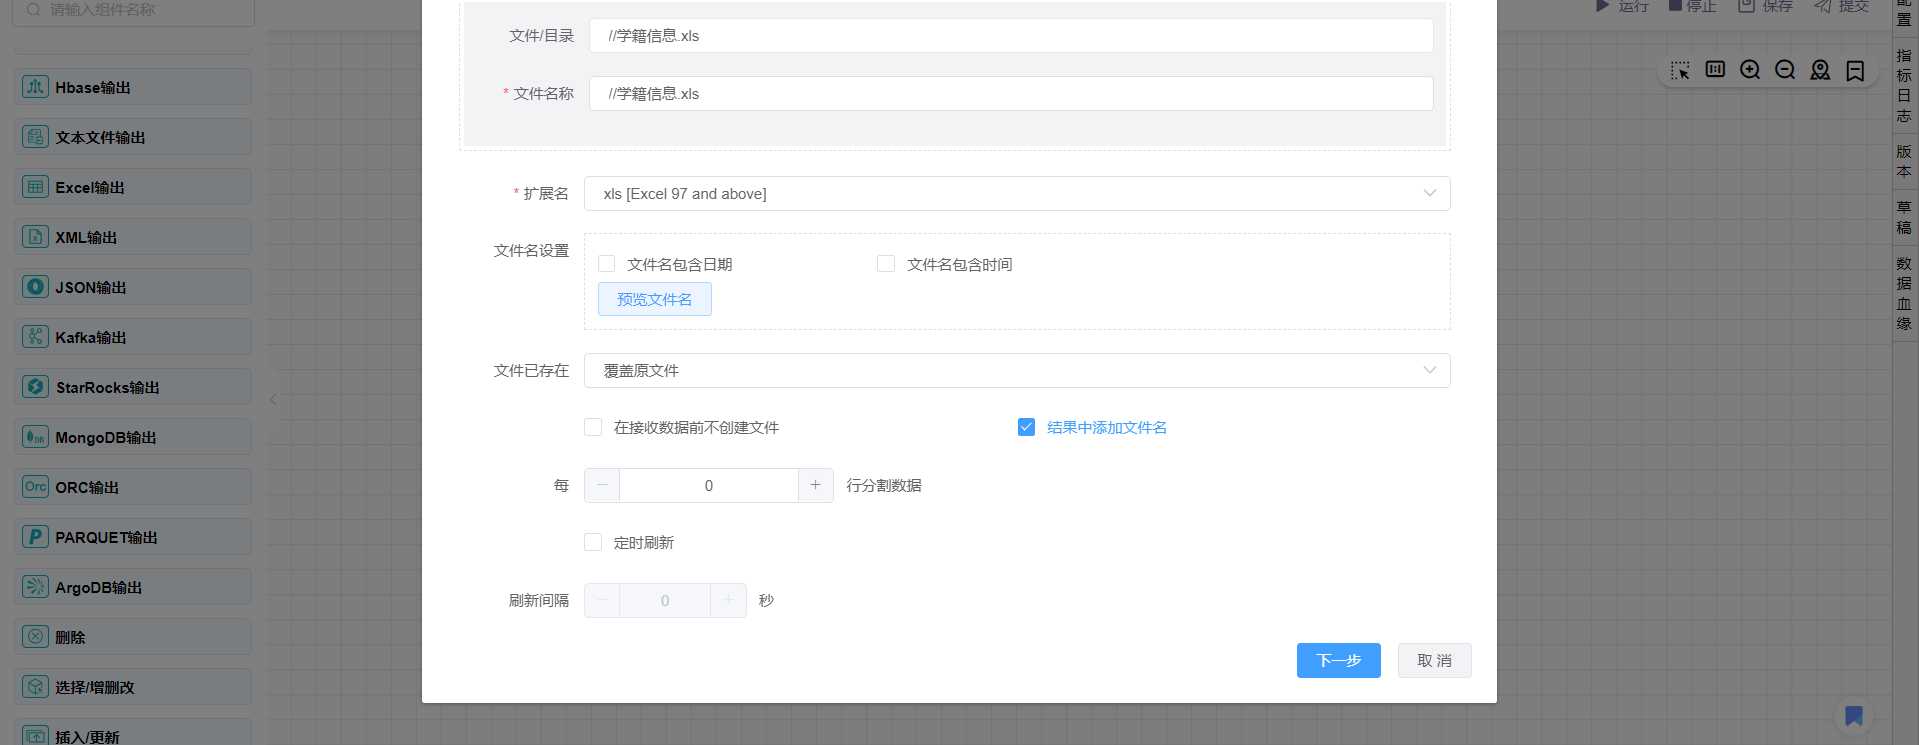Click the bookmark icon in canvas toolbar
This screenshot has width=1919, height=745.
[1855, 70]
